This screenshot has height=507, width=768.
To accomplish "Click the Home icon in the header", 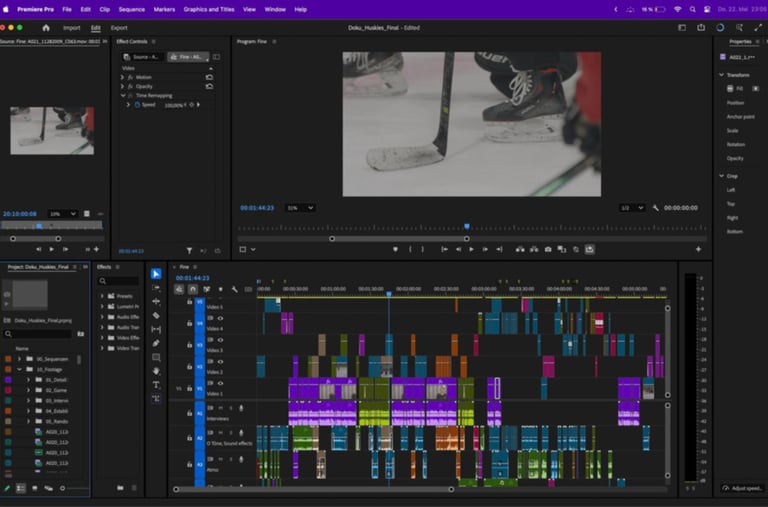I will [x=45, y=28].
